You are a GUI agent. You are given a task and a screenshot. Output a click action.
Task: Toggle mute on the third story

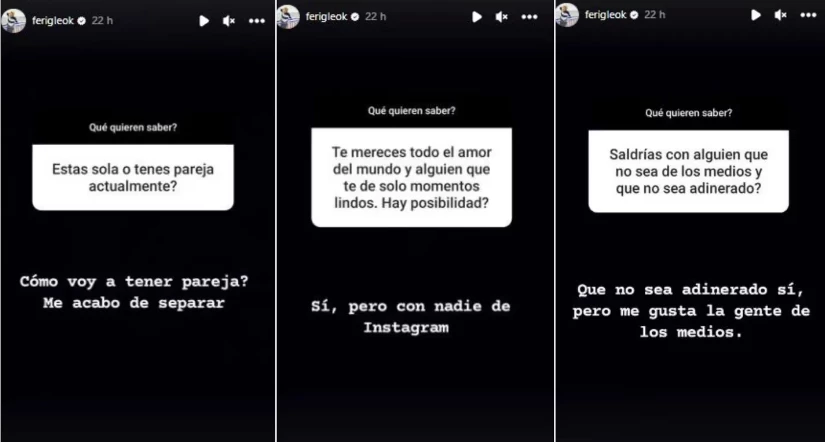[x=781, y=15]
